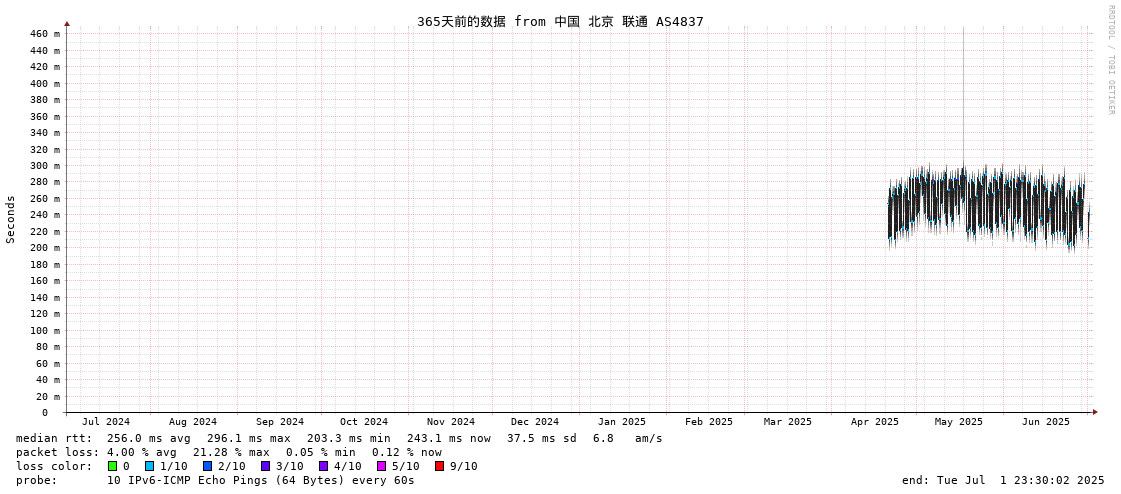Click the loss color legend label

tap(54, 466)
